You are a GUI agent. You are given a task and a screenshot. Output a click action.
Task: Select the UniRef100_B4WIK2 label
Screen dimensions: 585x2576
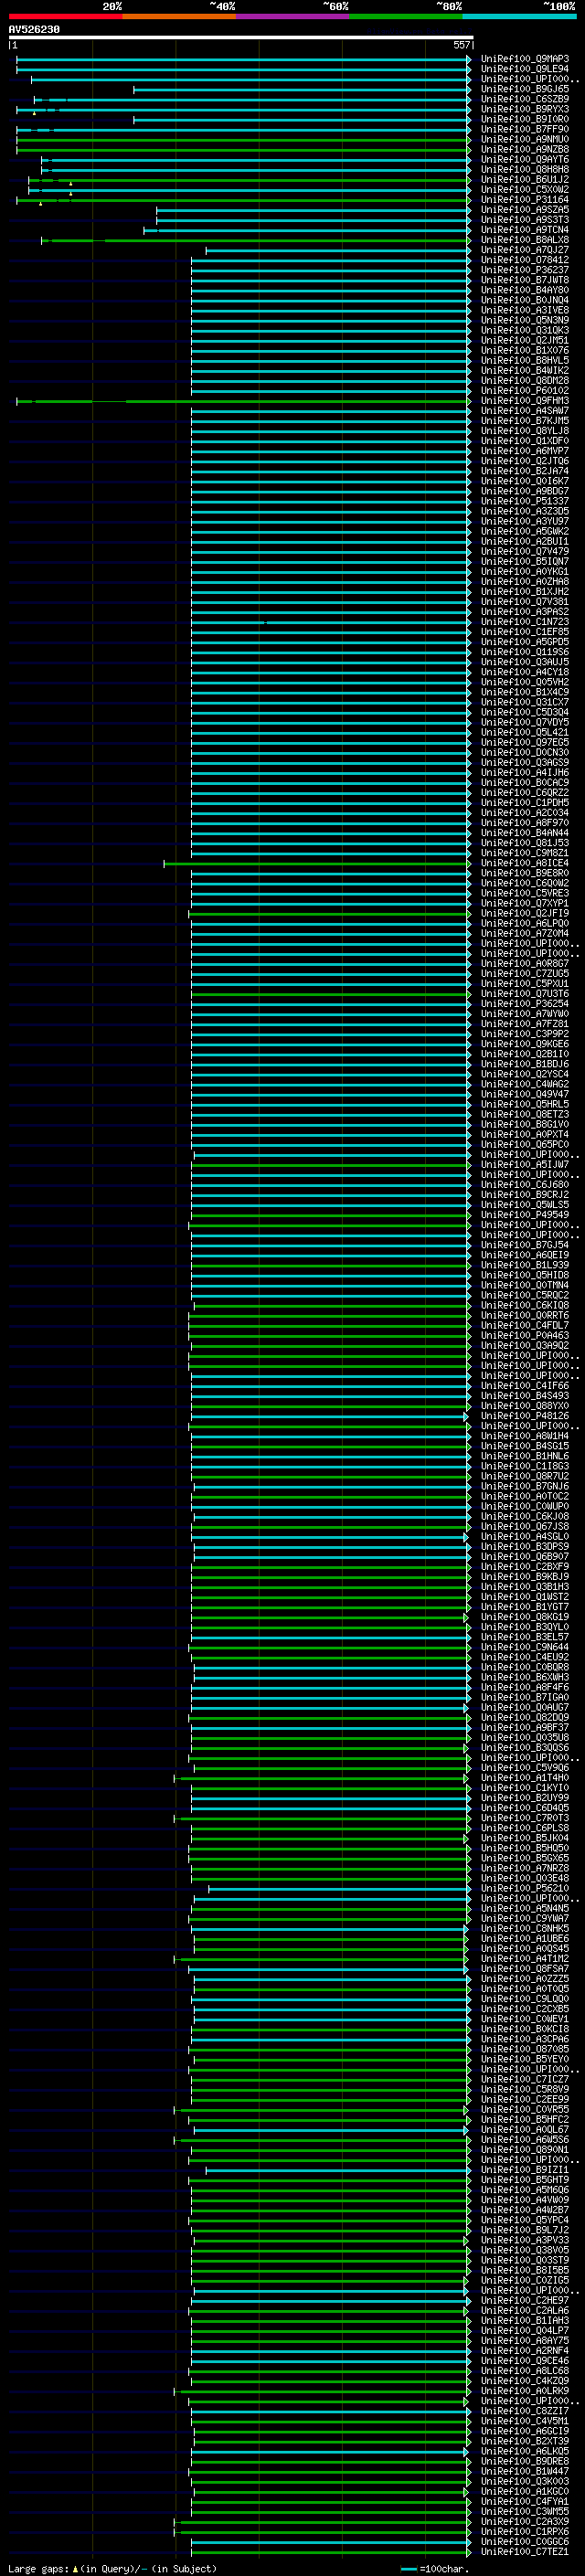pos(524,370)
